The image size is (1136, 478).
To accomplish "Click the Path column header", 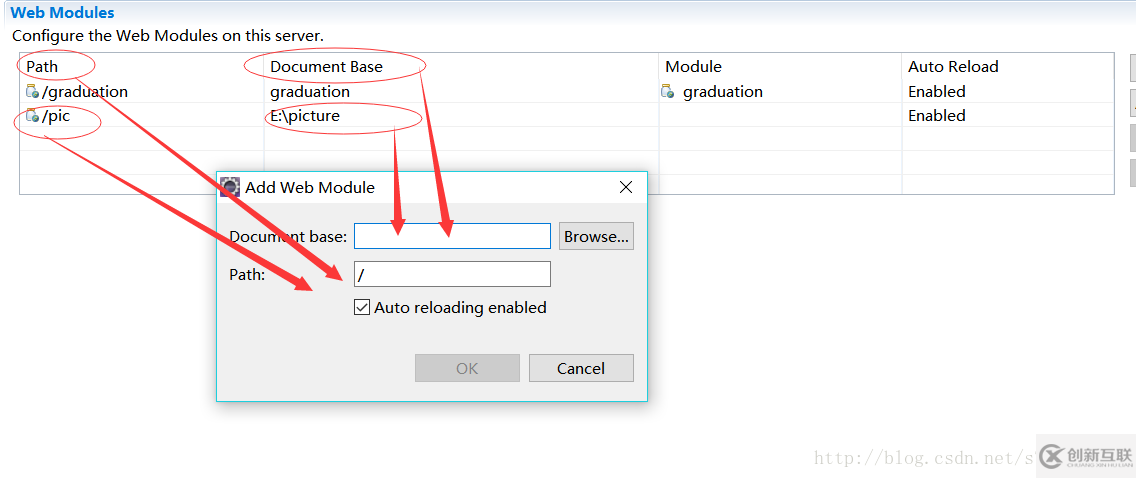I will (x=43, y=67).
